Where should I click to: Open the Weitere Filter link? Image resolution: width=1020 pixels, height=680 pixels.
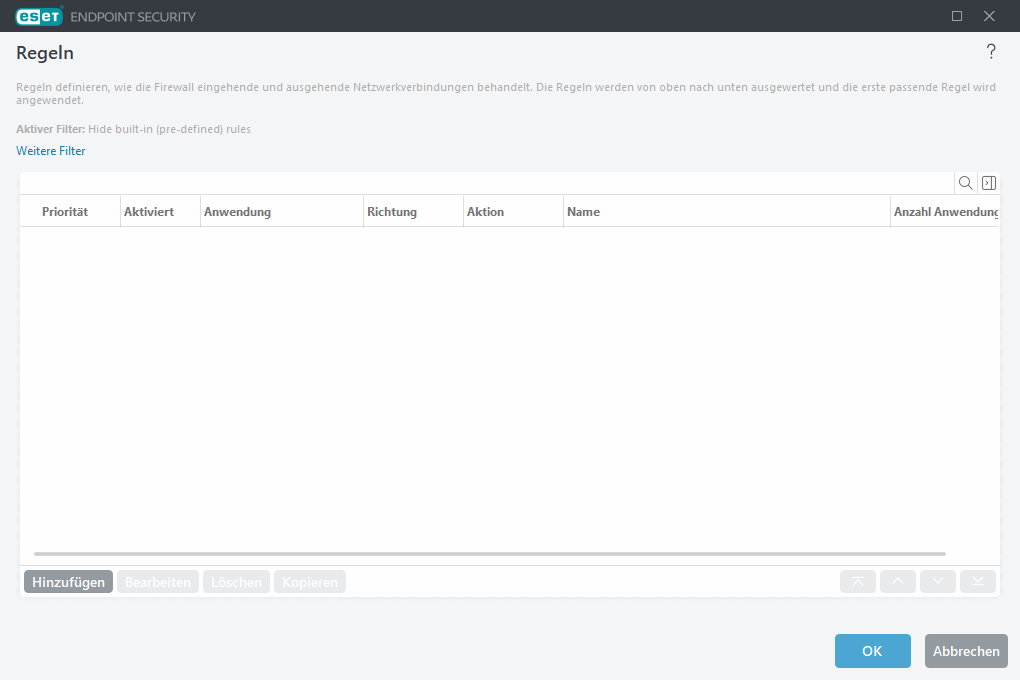pyautogui.click(x=51, y=151)
